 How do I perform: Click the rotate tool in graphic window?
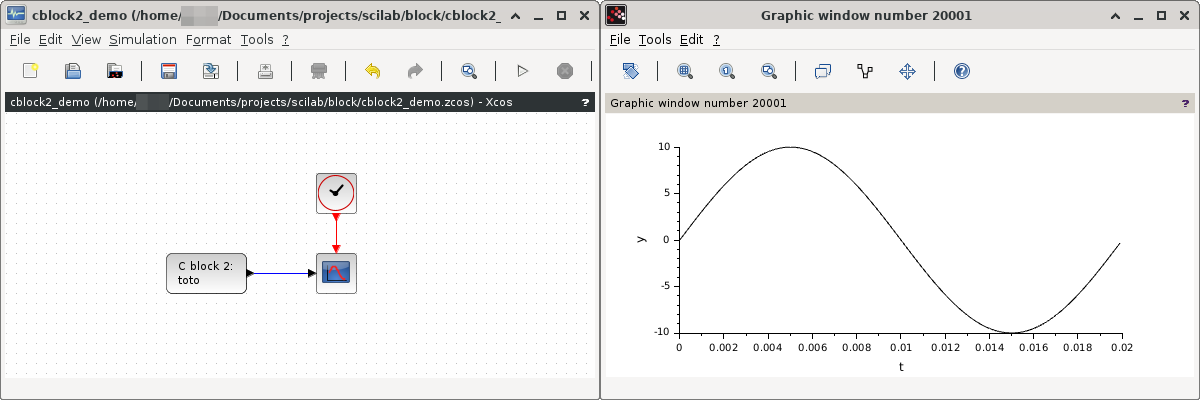pyautogui.click(x=630, y=71)
